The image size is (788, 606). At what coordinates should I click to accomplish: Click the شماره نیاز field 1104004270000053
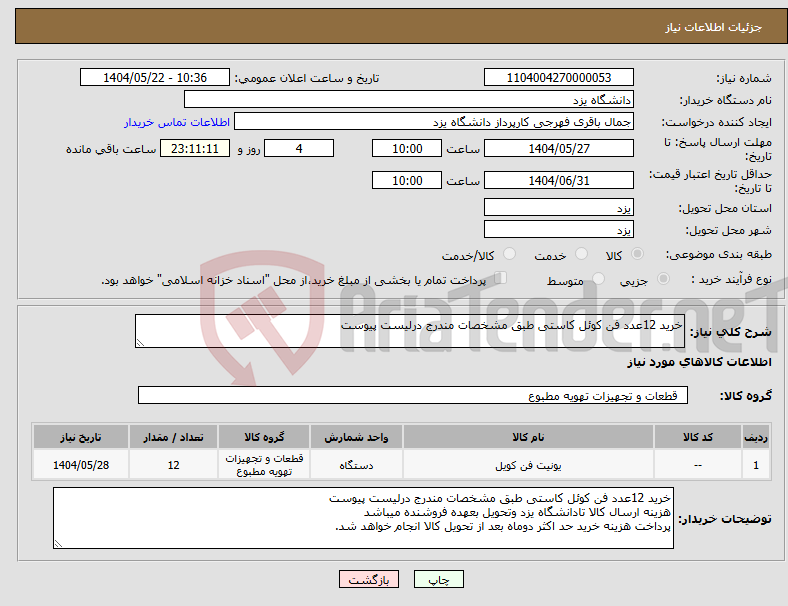click(x=559, y=77)
